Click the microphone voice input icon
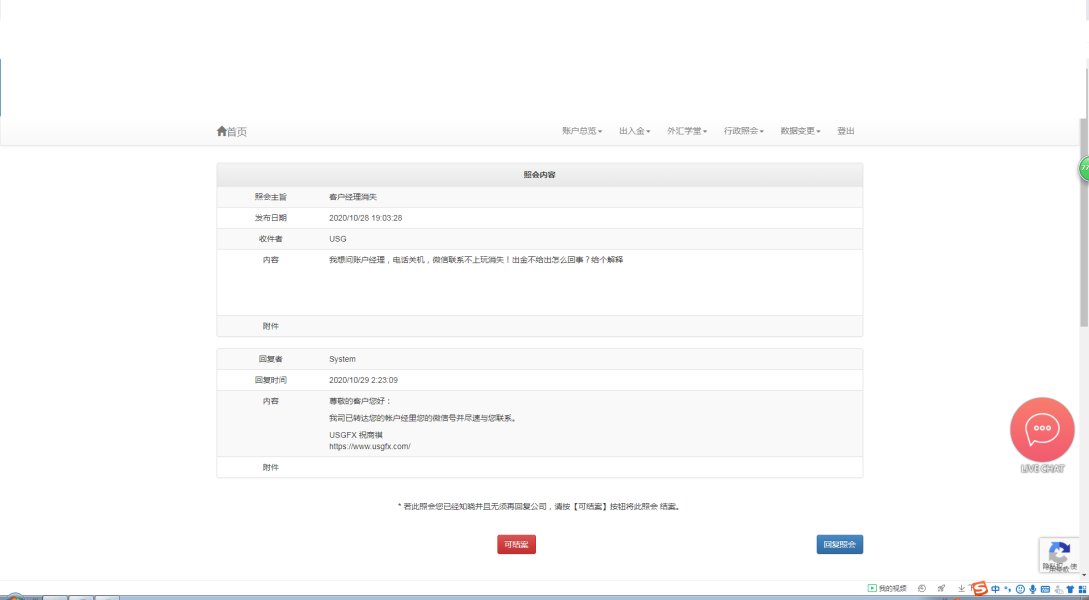 (1032, 589)
